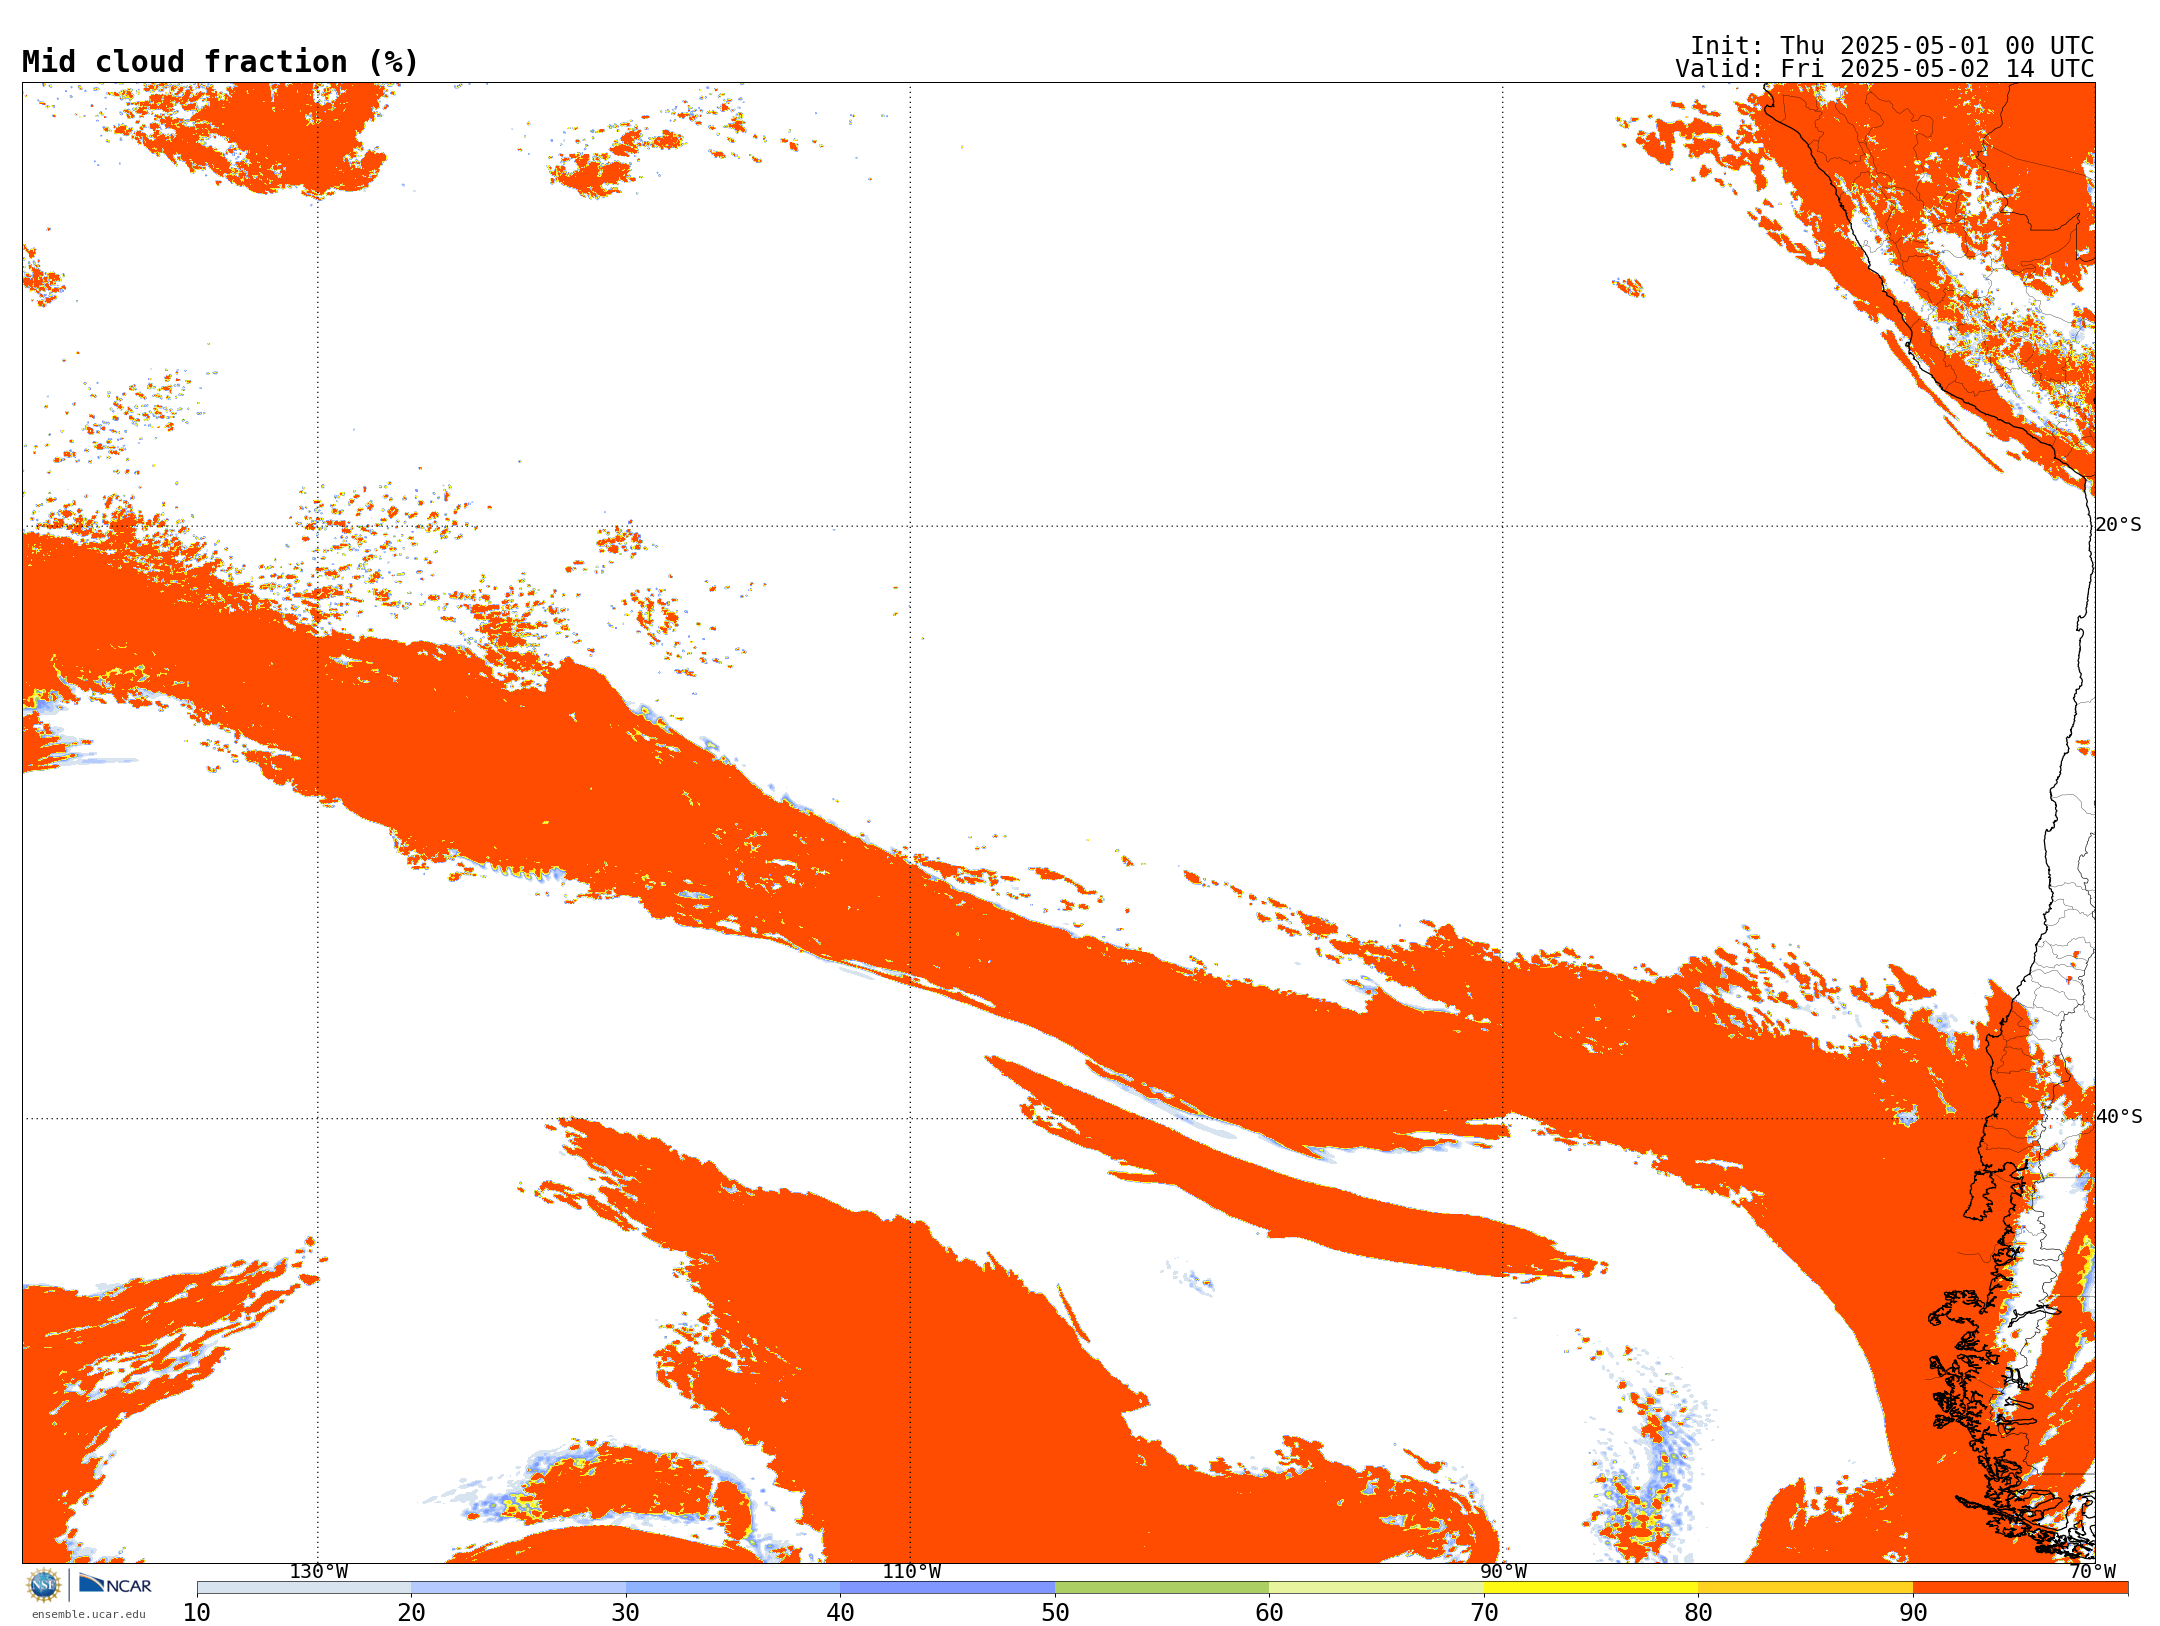
Task: Click the 130°W longitude label
Action: tap(318, 1572)
